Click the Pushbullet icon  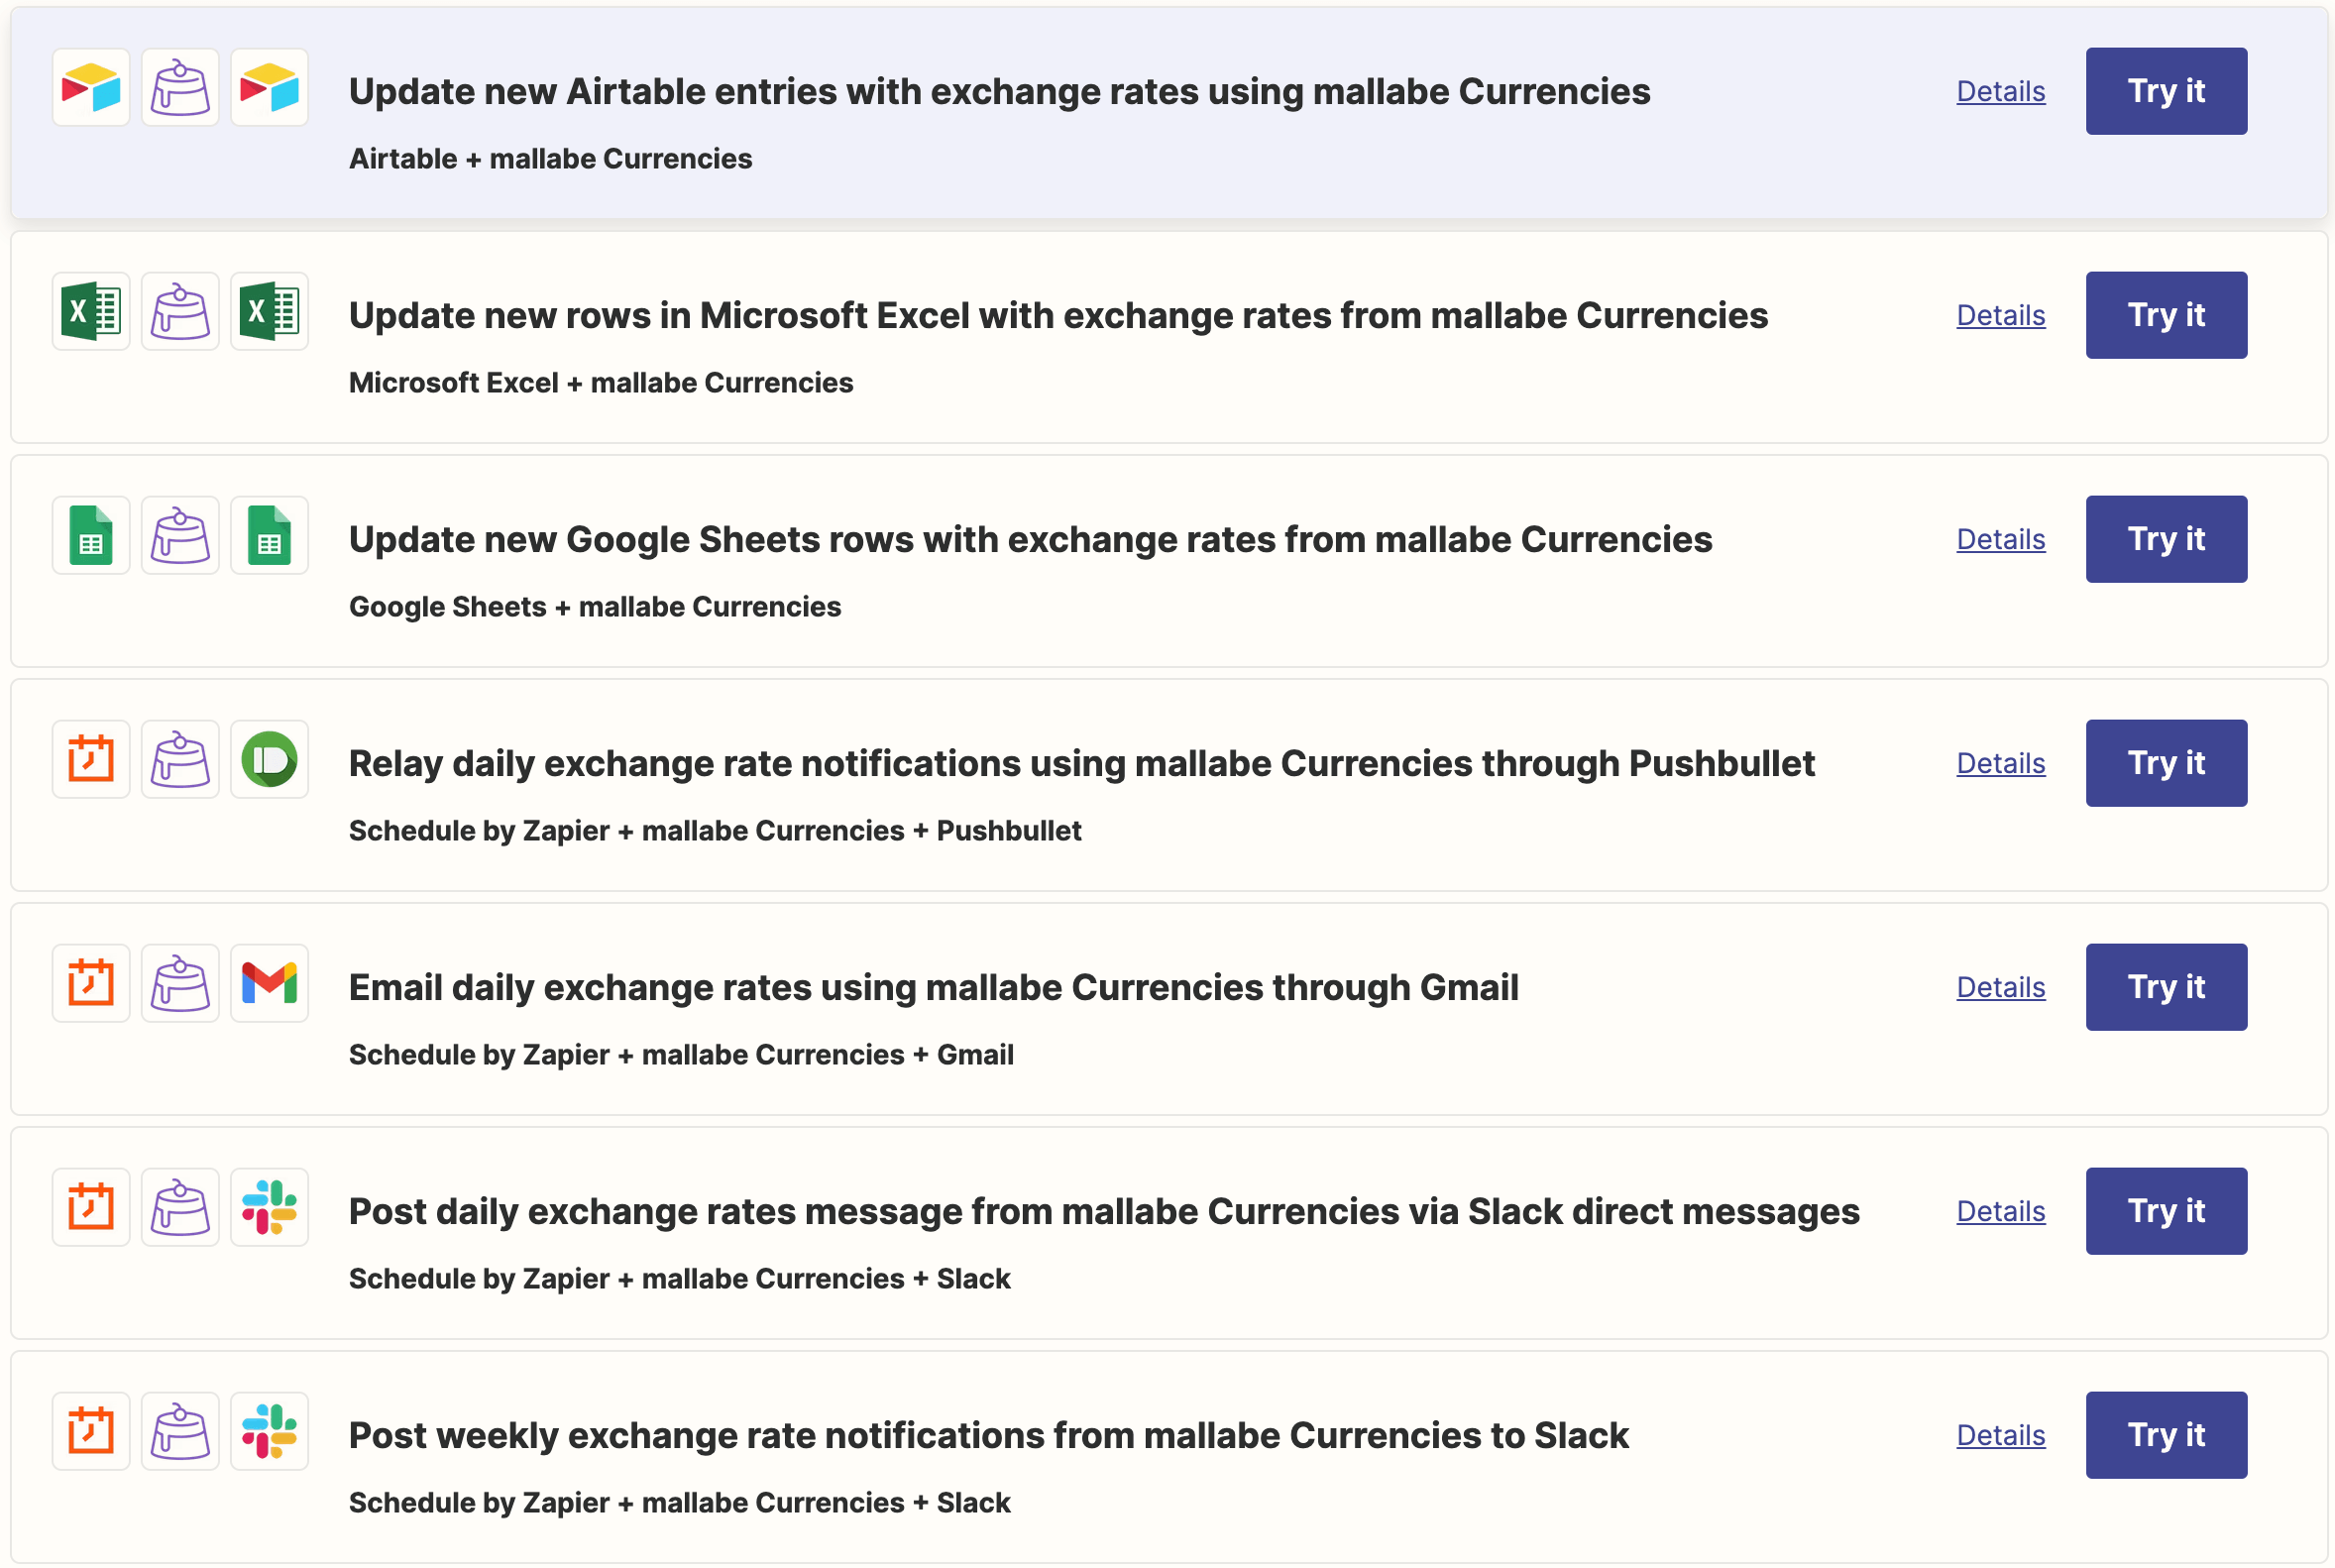click(x=269, y=760)
